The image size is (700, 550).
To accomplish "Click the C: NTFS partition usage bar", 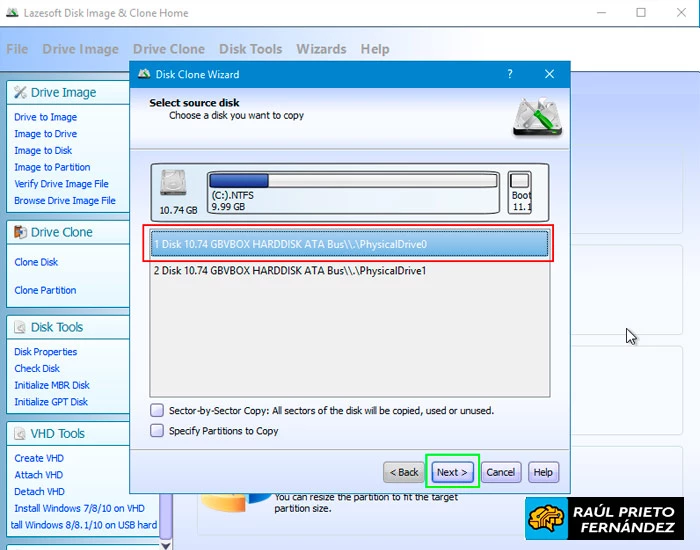I will pos(353,181).
